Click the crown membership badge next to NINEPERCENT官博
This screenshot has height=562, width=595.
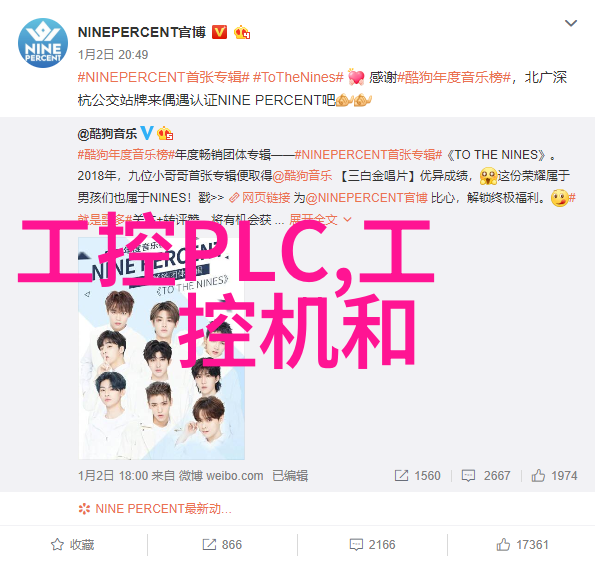(x=242, y=33)
